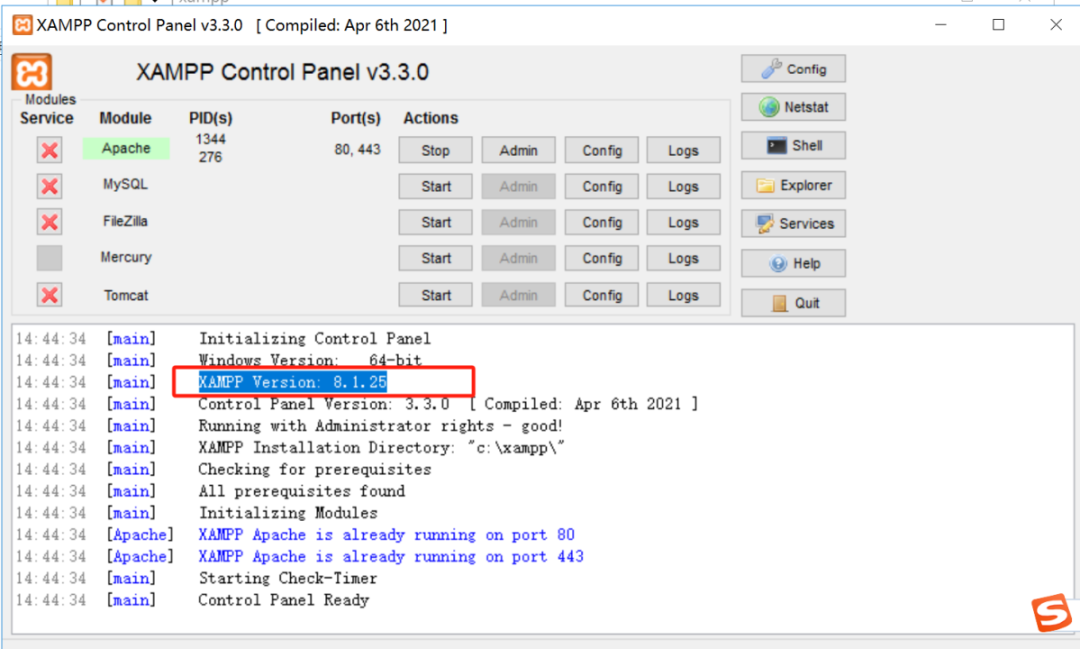
Task: Toggle Tomcat service install checkbox
Action: tap(50, 295)
